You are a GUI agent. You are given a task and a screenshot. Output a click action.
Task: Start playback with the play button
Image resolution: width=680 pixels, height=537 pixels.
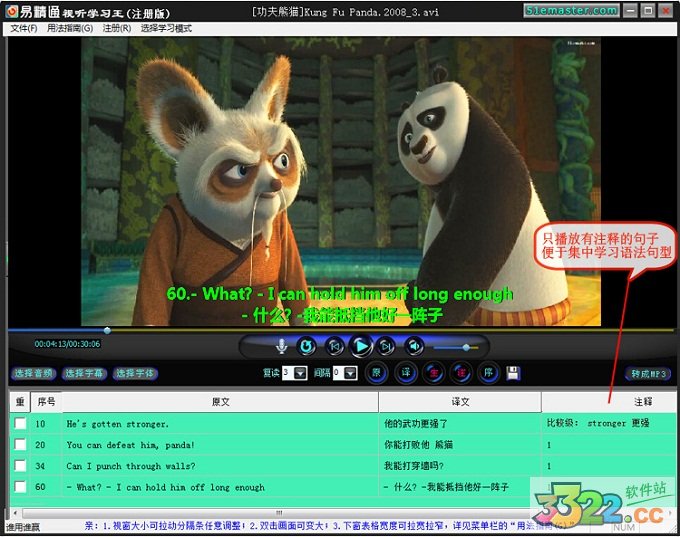[x=361, y=346]
